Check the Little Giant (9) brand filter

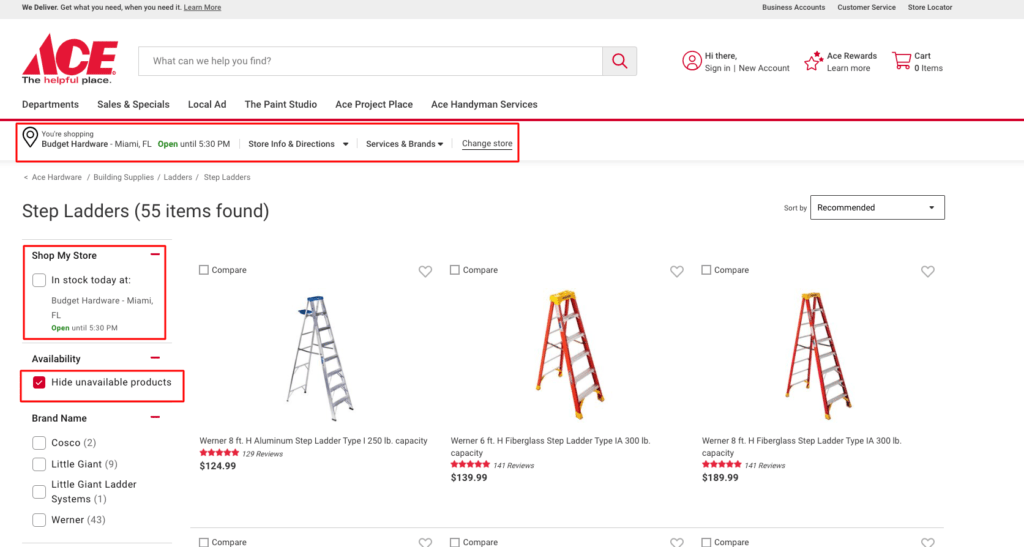39,464
